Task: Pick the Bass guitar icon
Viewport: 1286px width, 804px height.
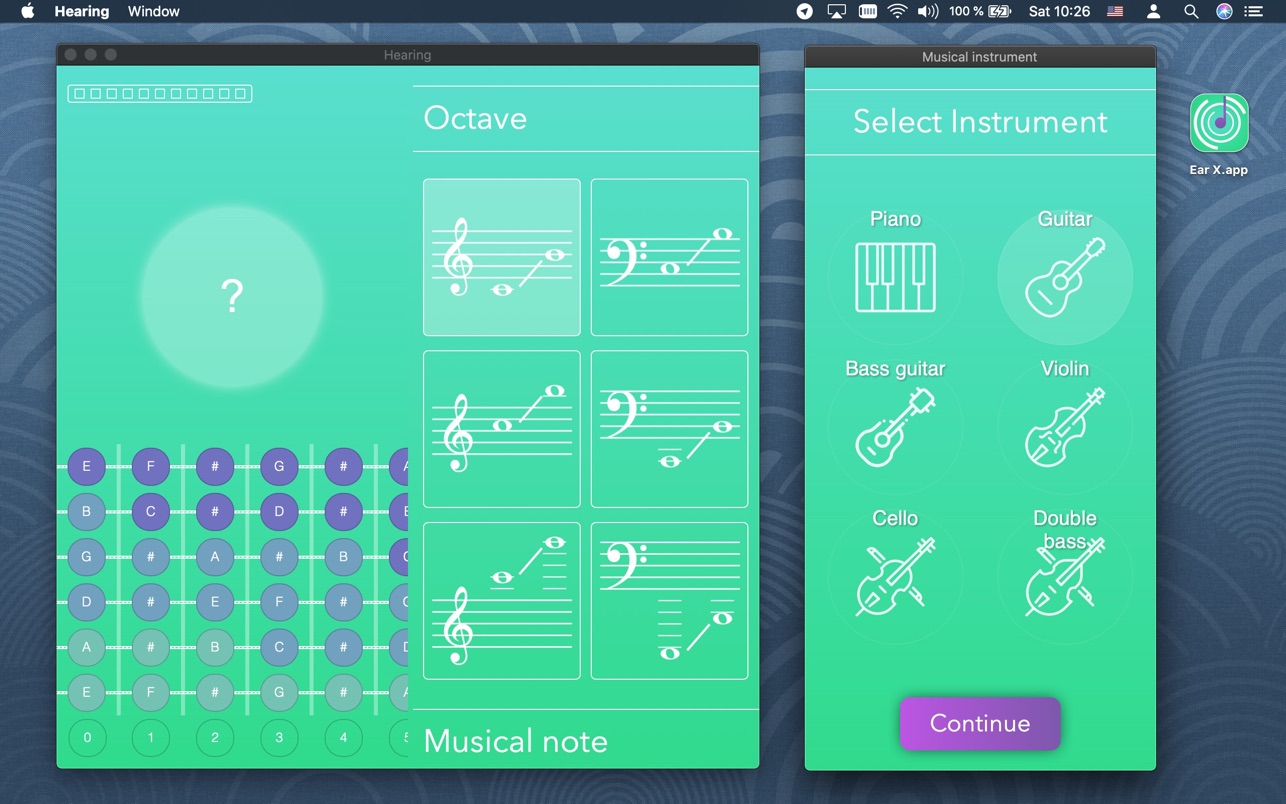Action: pyautogui.click(x=895, y=428)
